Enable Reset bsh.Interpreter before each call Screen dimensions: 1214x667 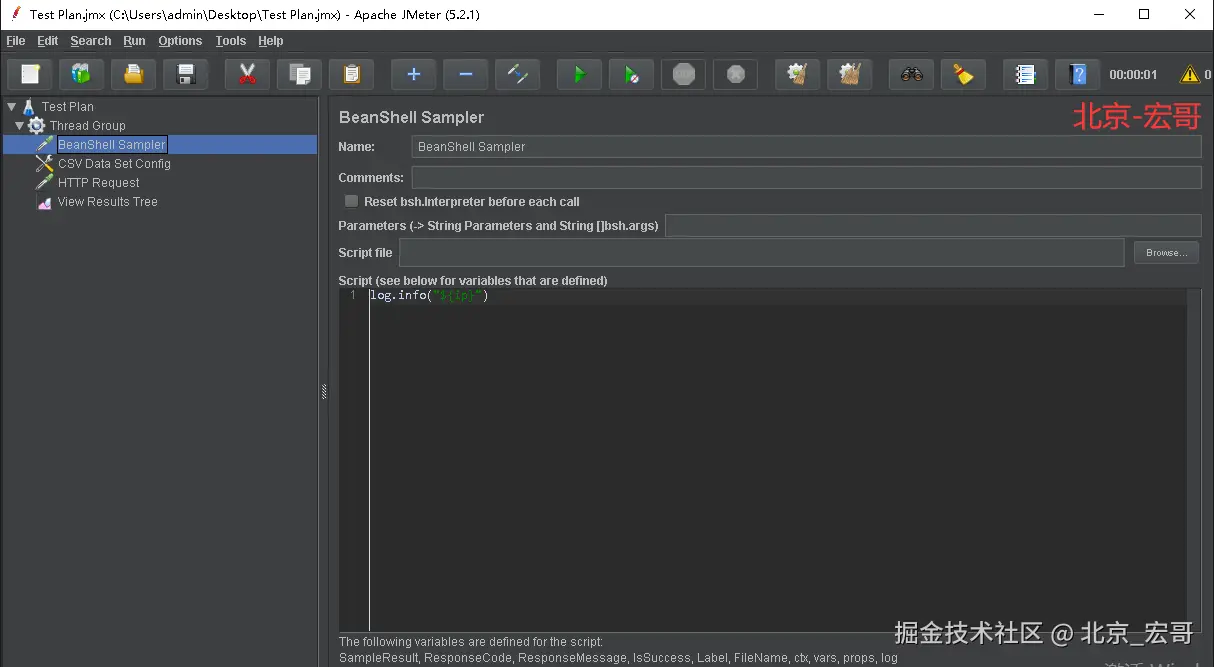[x=352, y=201]
